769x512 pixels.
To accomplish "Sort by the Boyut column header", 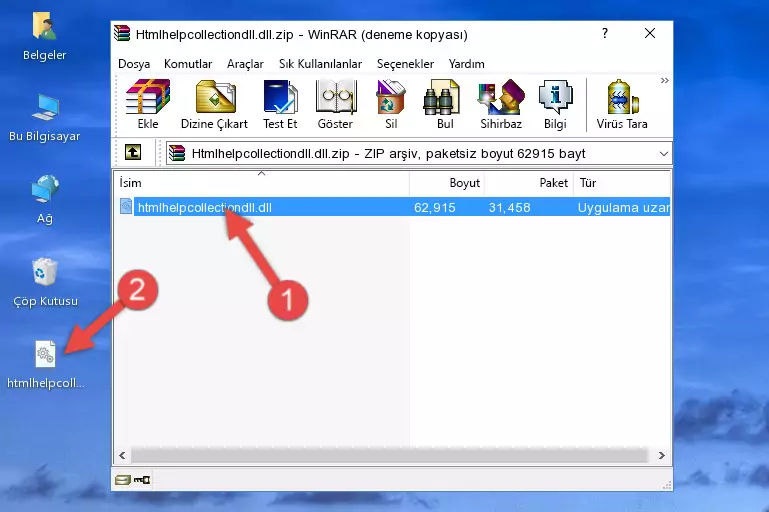I will click(x=447, y=183).
